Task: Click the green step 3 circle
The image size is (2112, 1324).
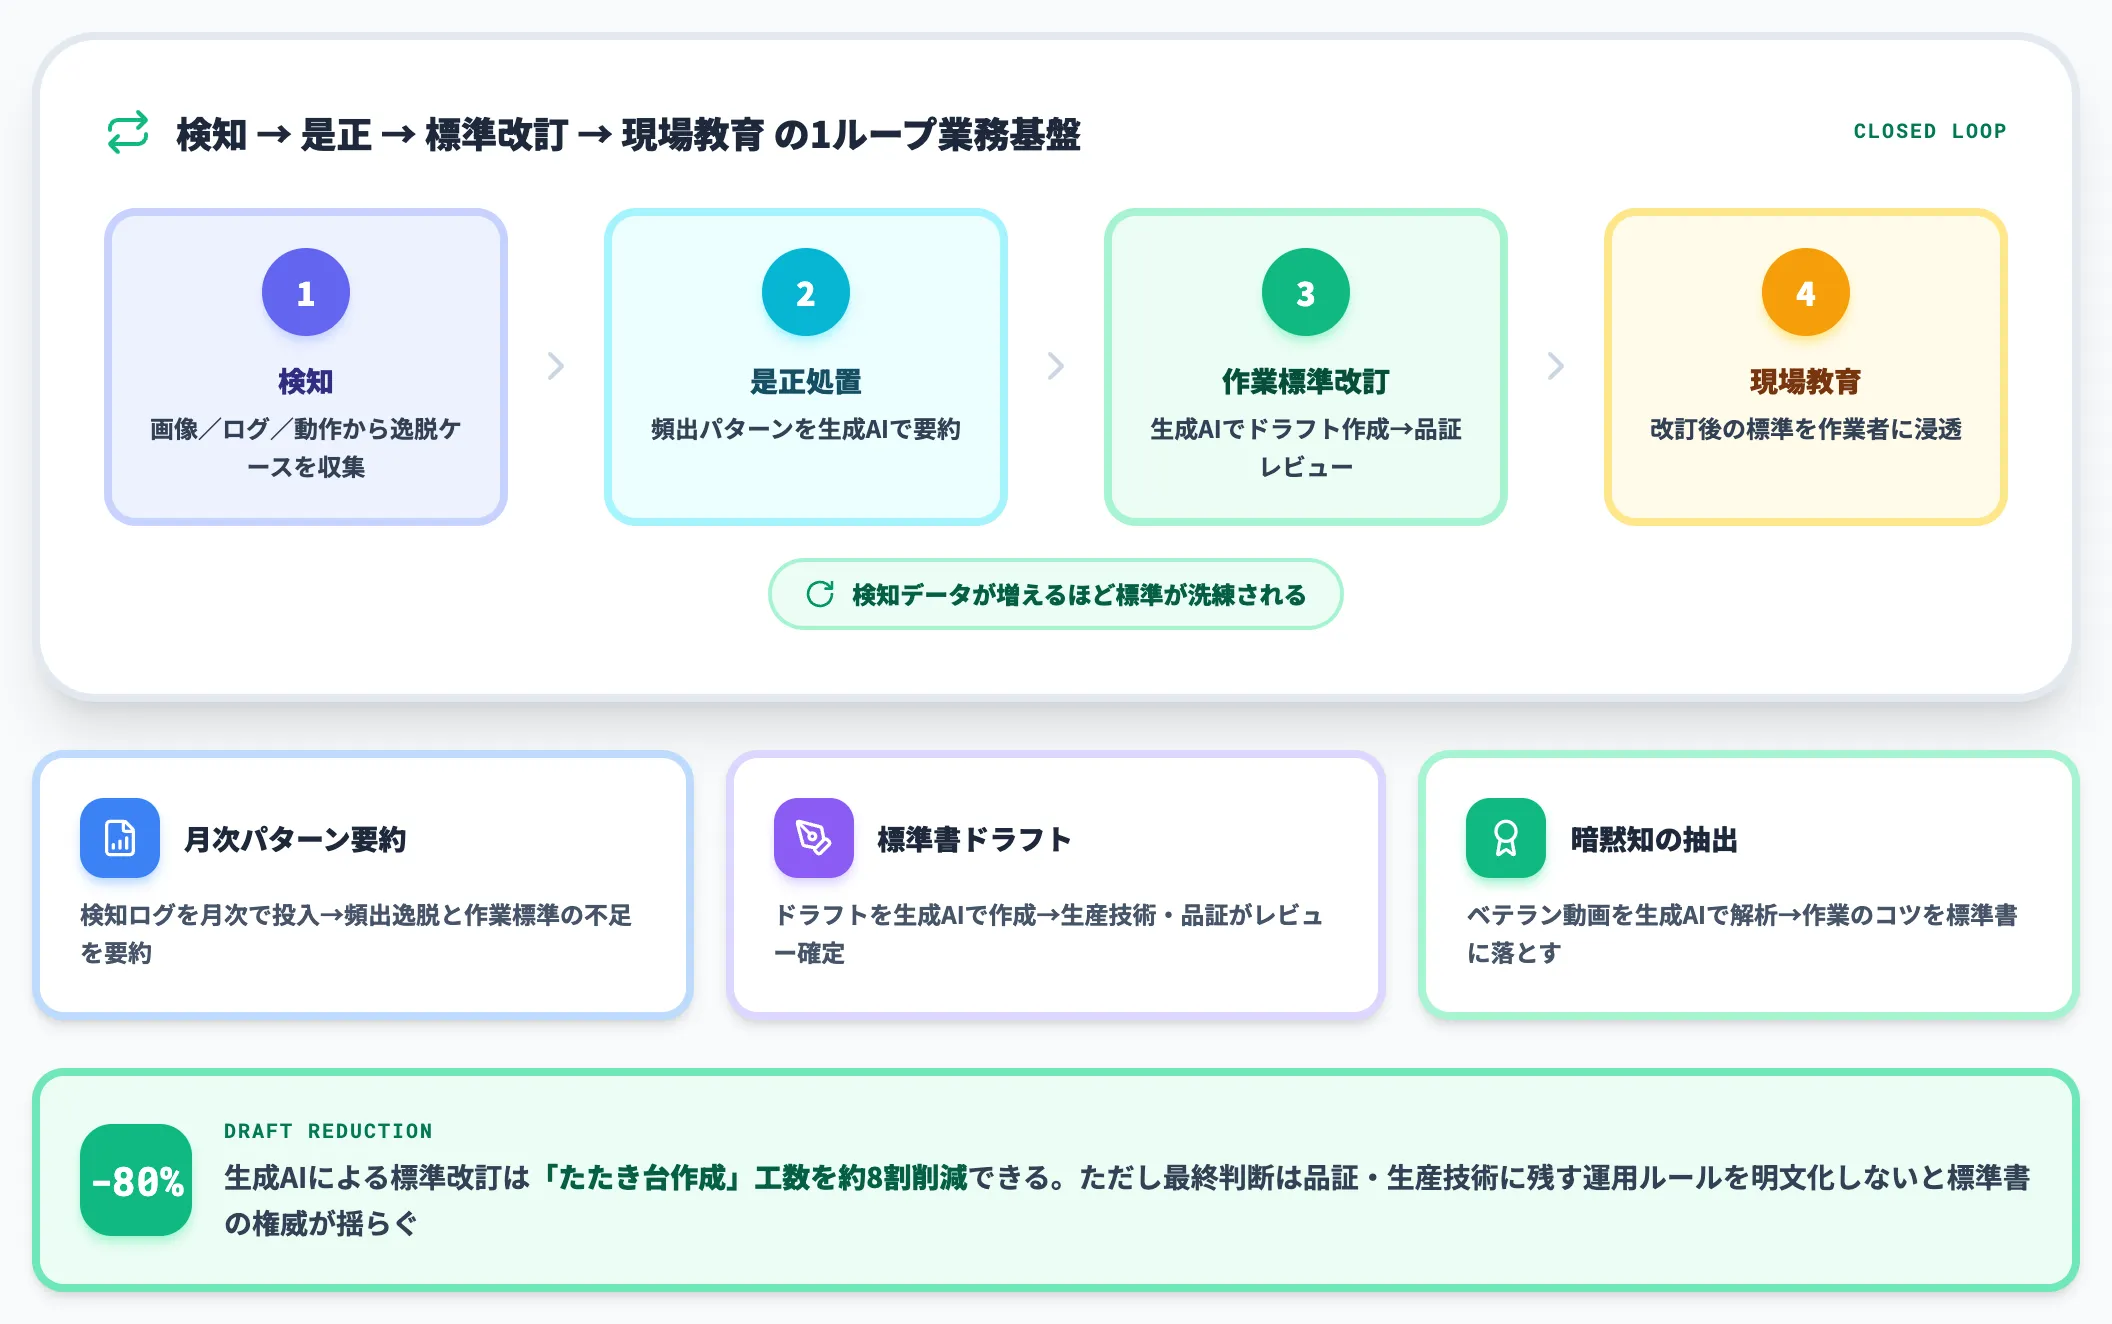Action: 1306,292
